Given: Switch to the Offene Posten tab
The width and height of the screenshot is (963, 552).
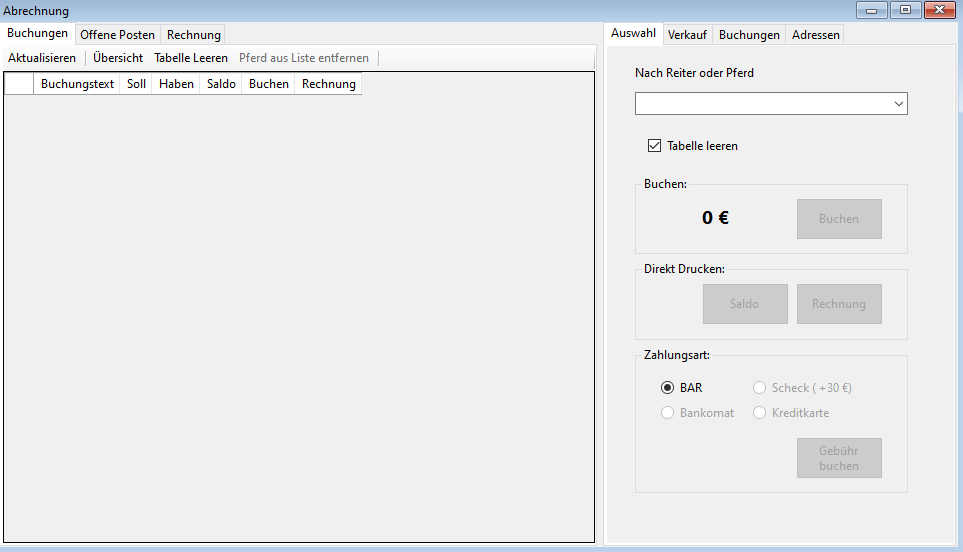Looking at the screenshot, I should [117, 35].
